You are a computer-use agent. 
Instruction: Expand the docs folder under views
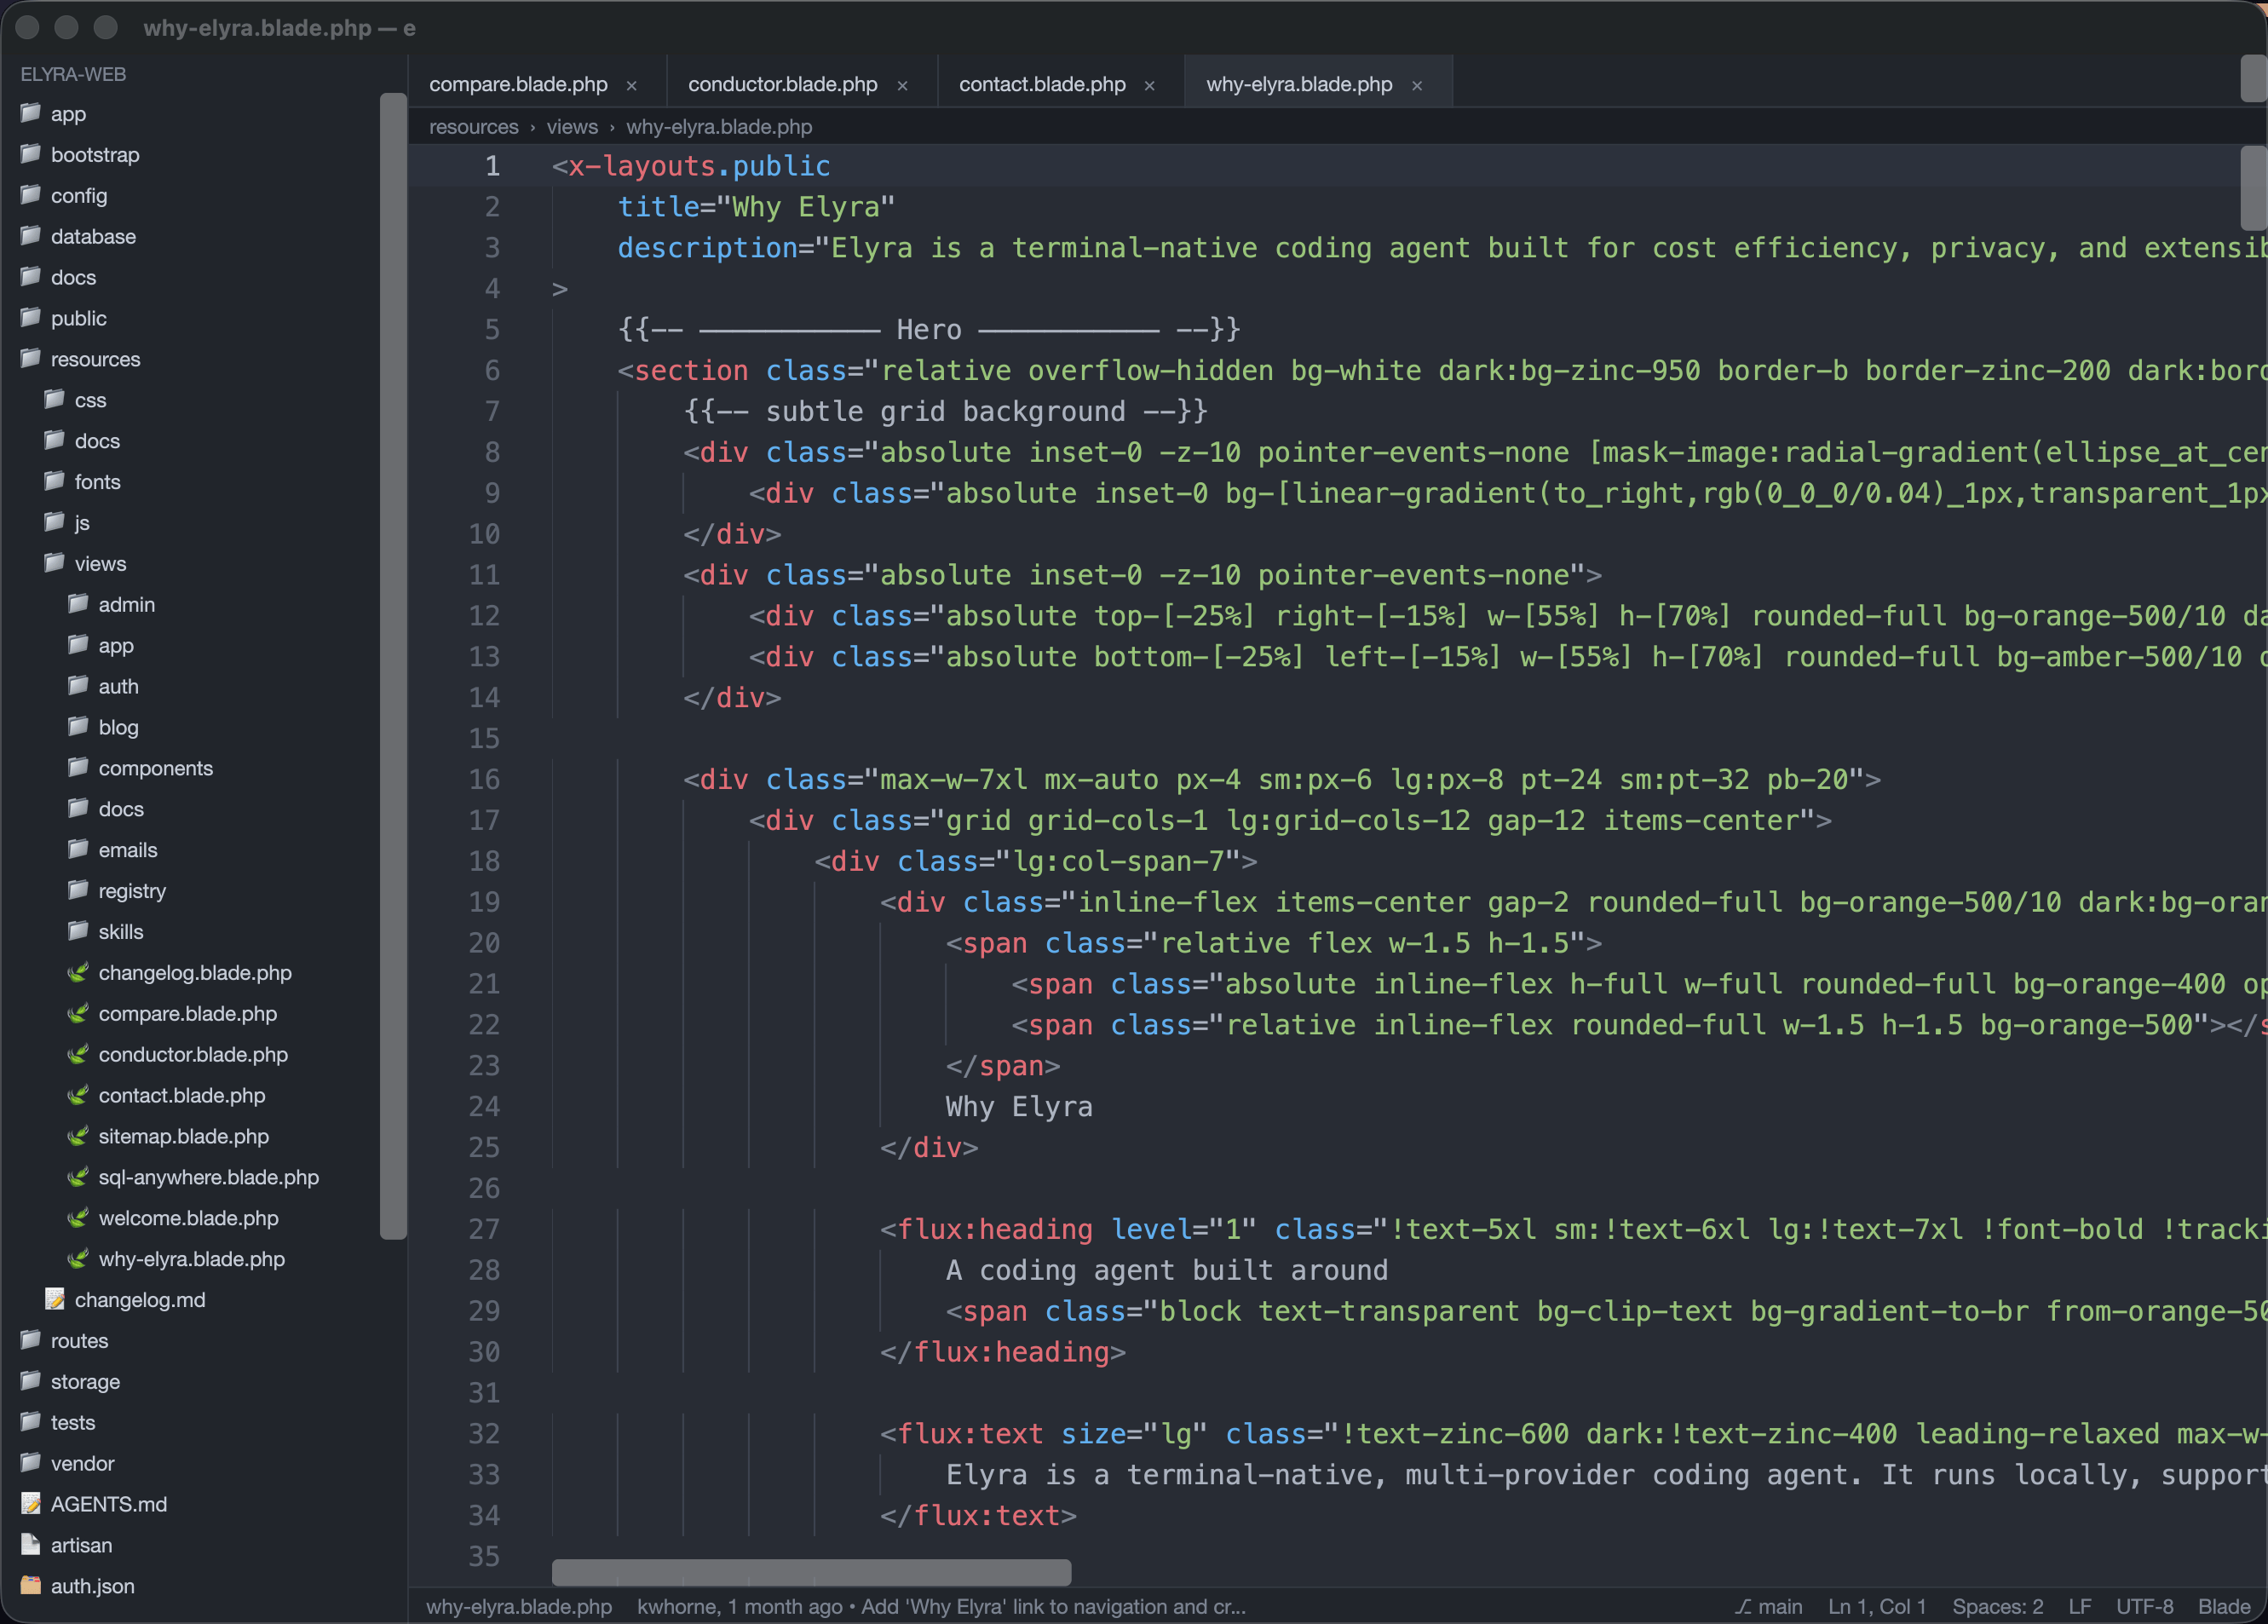(121, 809)
